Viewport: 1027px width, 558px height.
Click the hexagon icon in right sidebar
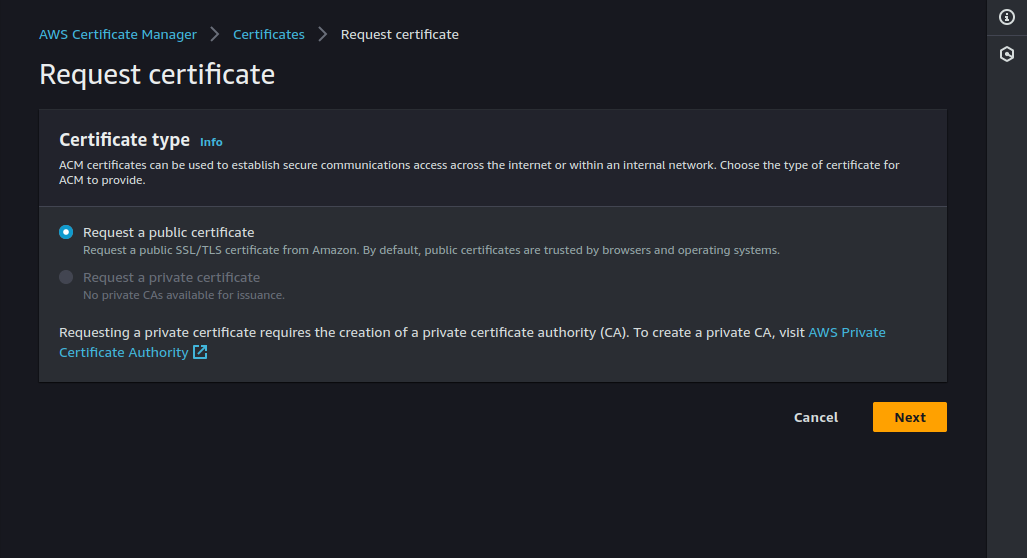(1007, 55)
